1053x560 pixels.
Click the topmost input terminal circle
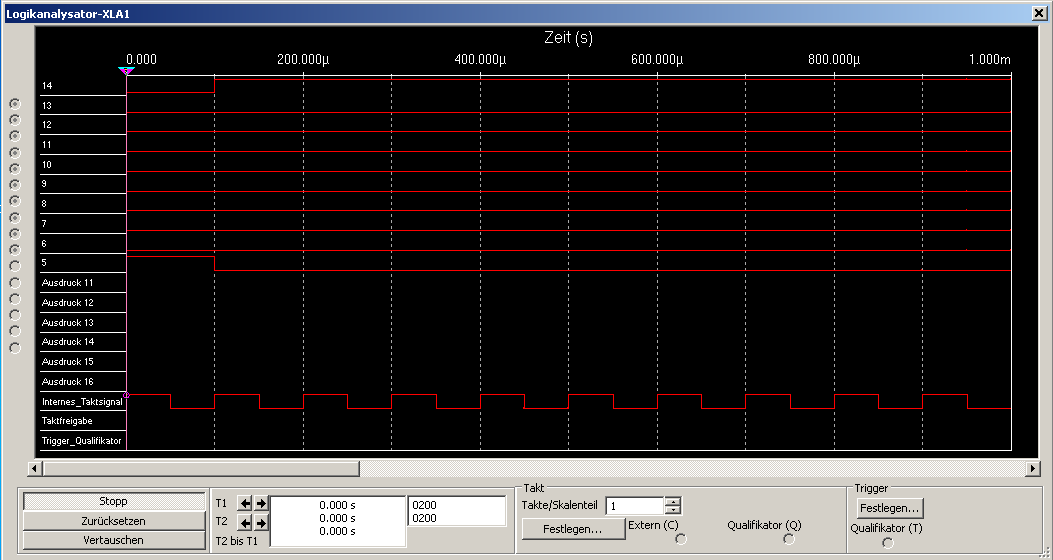click(15, 104)
